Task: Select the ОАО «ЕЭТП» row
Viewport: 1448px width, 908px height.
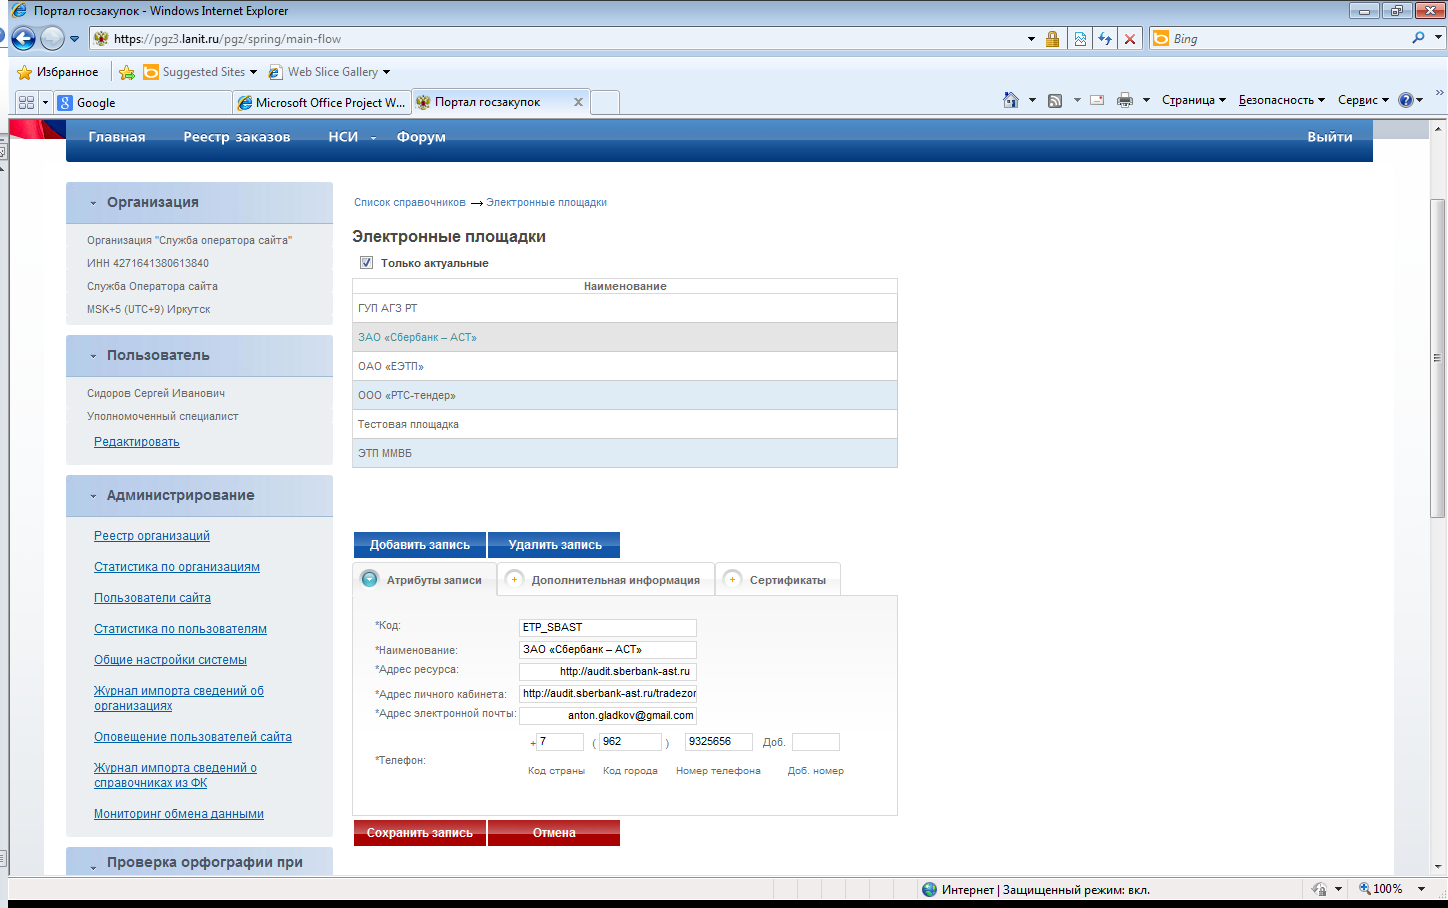Action: (x=625, y=366)
